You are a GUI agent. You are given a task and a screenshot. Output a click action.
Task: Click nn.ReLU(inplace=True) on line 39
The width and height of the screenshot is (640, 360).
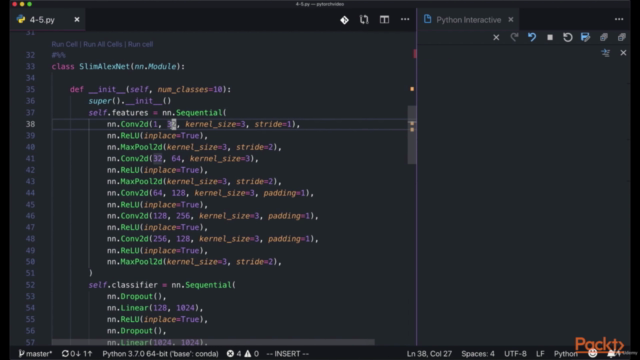(x=157, y=136)
